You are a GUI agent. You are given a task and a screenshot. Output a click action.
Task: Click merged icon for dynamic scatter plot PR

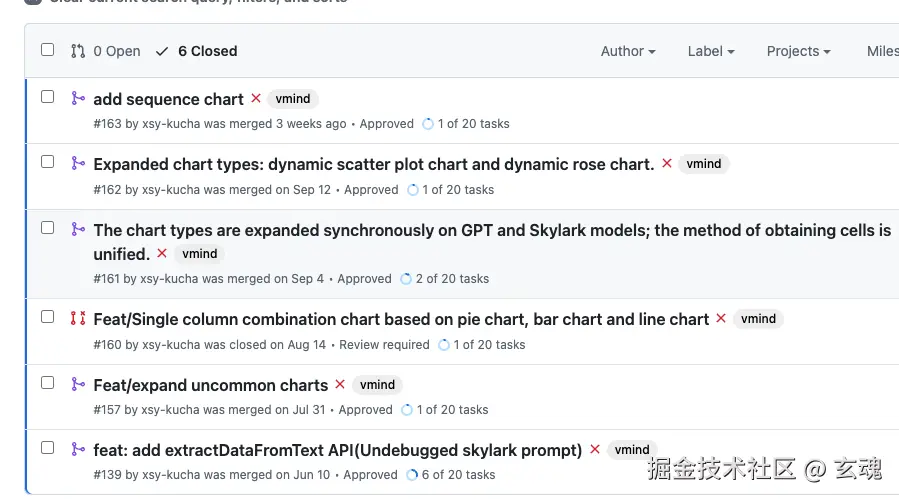[x=78, y=163]
